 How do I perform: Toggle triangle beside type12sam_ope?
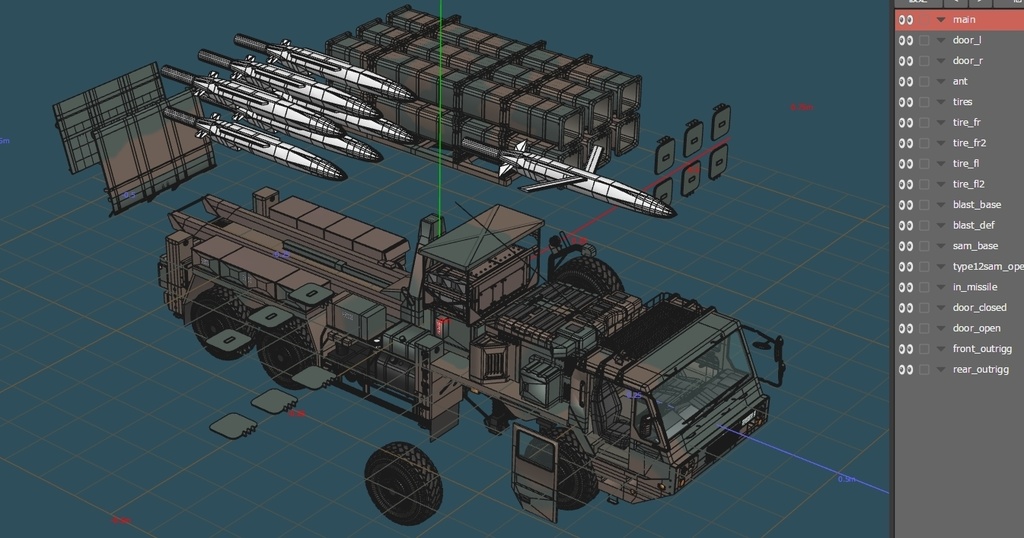pyautogui.click(x=941, y=266)
